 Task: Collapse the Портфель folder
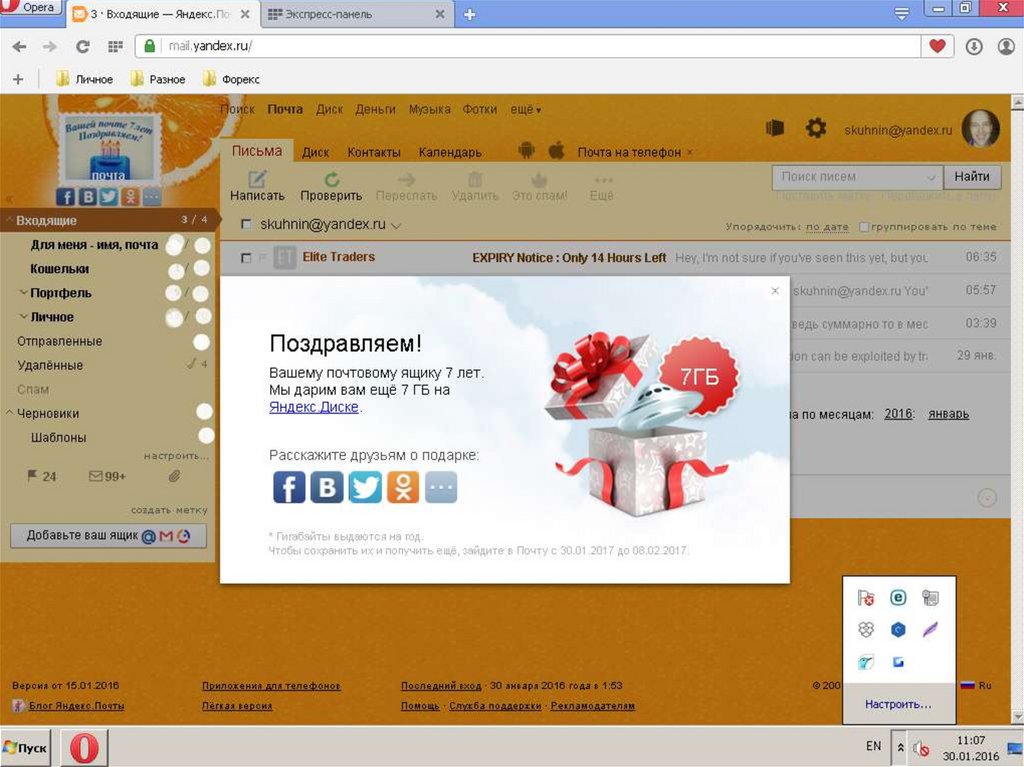(x=24, y=292)
